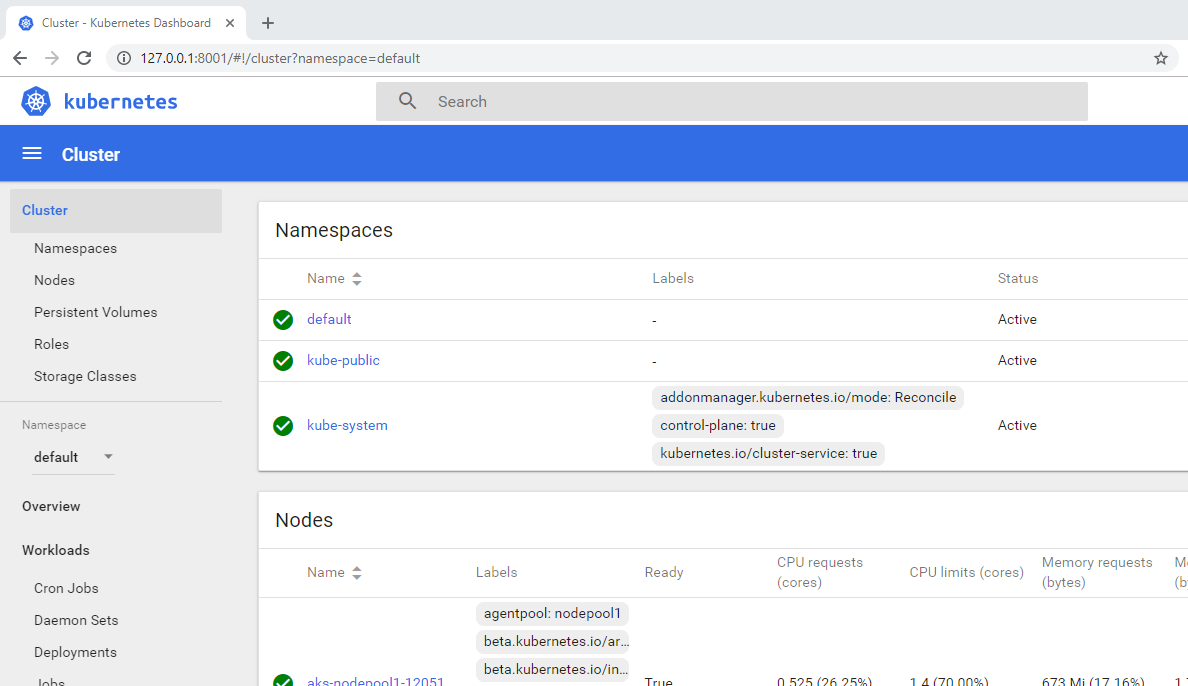
Task: Go back with browser back arrow
Action: (x=20, y=58)
